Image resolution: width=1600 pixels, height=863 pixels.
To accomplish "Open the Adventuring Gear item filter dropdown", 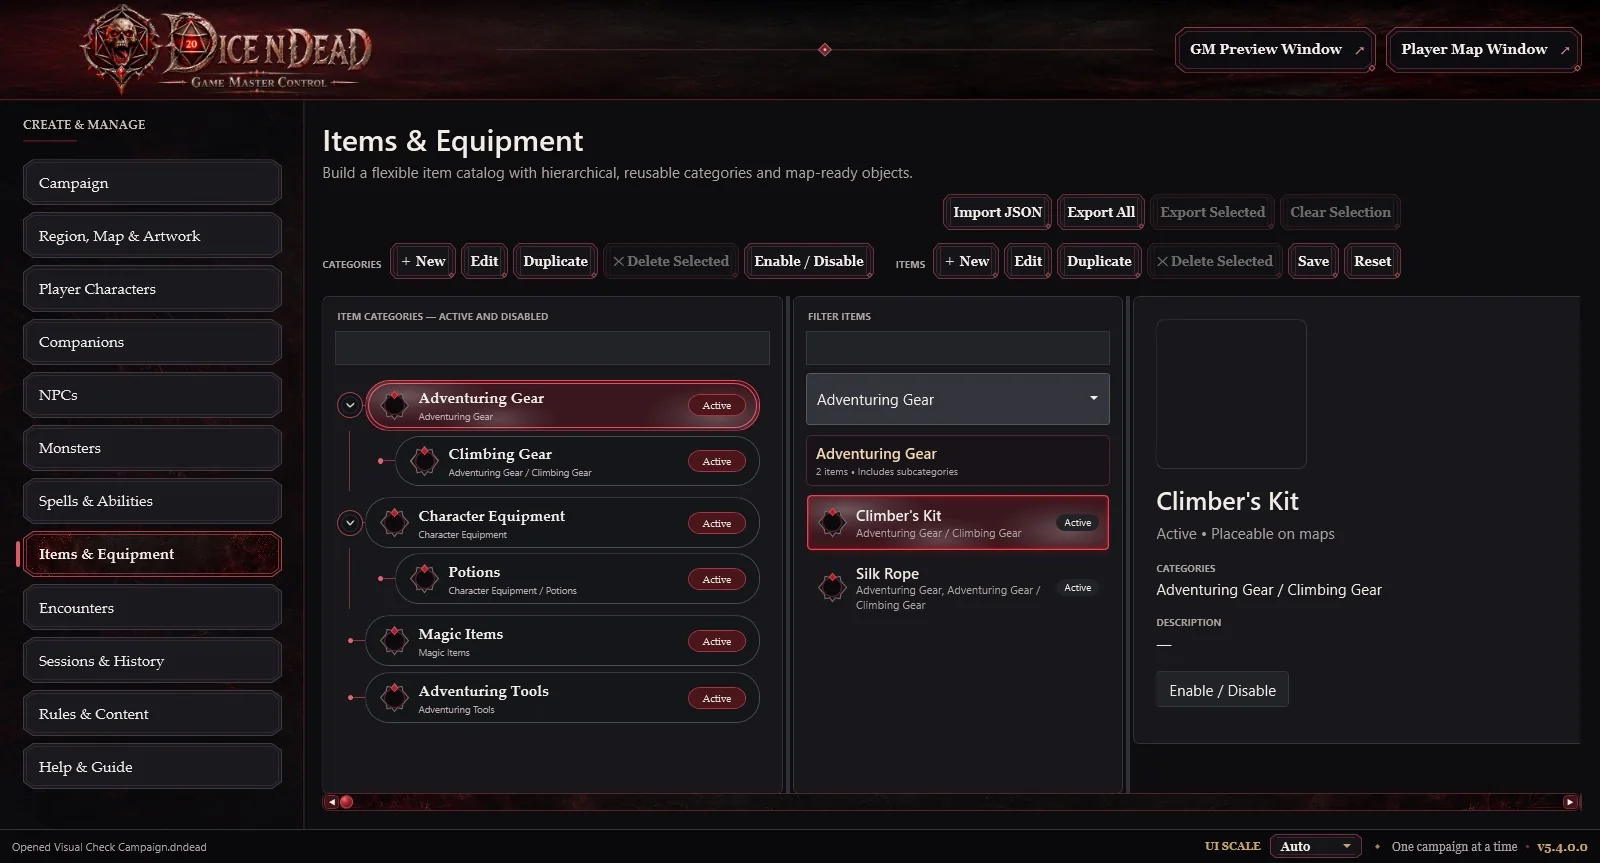I will [x=958, y=399].
